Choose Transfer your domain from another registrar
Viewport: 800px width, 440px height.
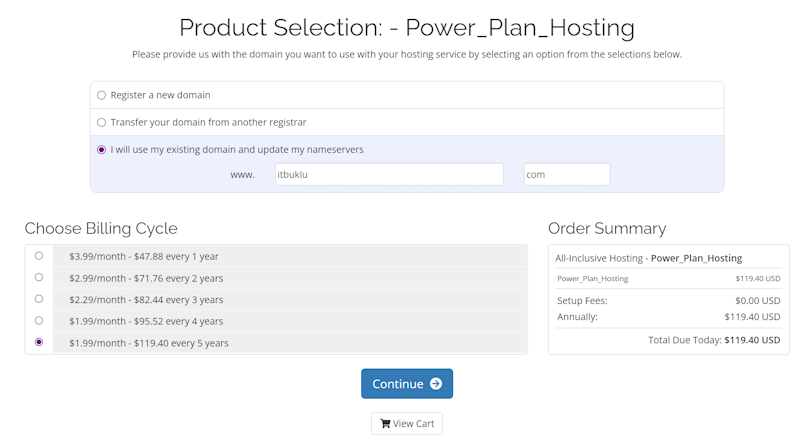pyautogui.click(x=101, y=122)
